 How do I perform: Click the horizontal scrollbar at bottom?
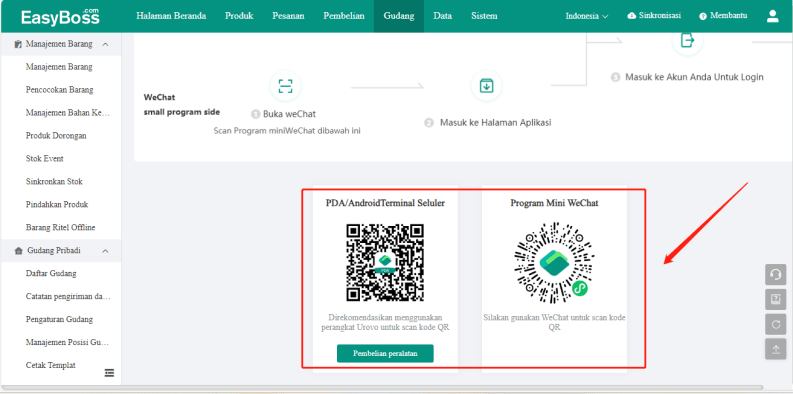[381, 388]
